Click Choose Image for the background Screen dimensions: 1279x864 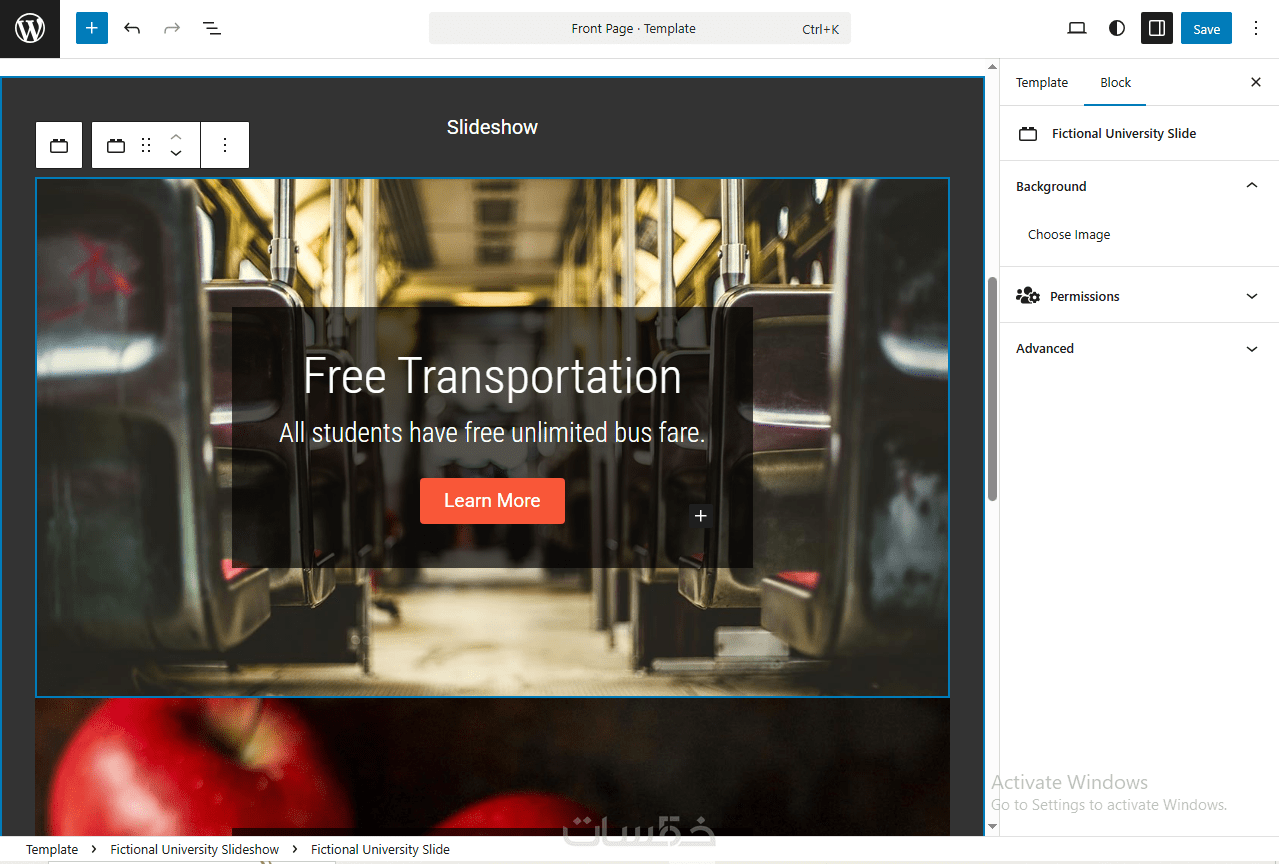(1069, 235)
